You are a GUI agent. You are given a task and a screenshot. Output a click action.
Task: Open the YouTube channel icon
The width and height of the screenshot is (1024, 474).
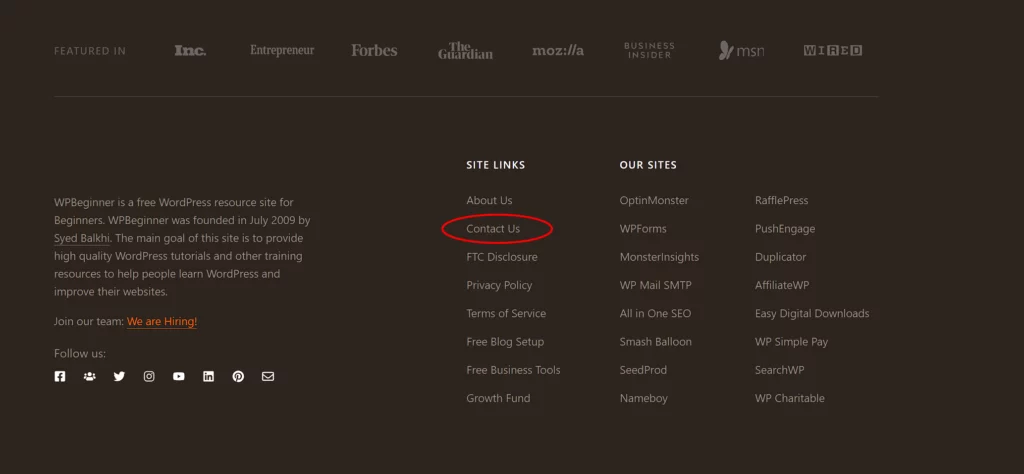(x=179, y=377)
